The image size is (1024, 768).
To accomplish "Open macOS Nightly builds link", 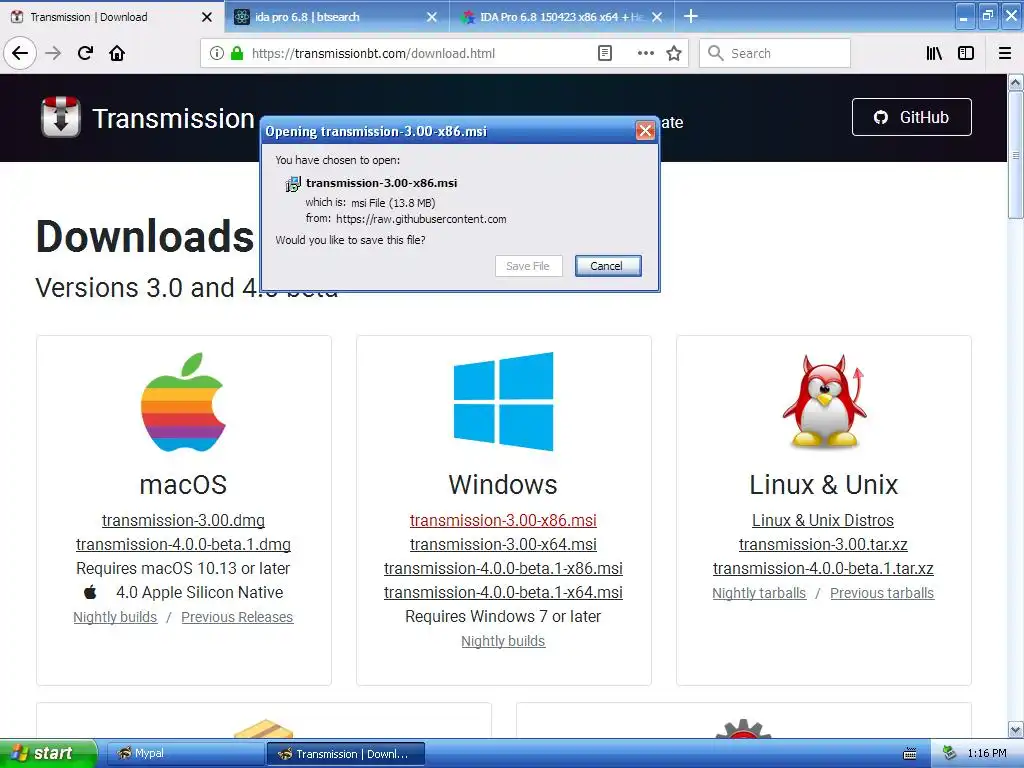I will coord(115,617).
